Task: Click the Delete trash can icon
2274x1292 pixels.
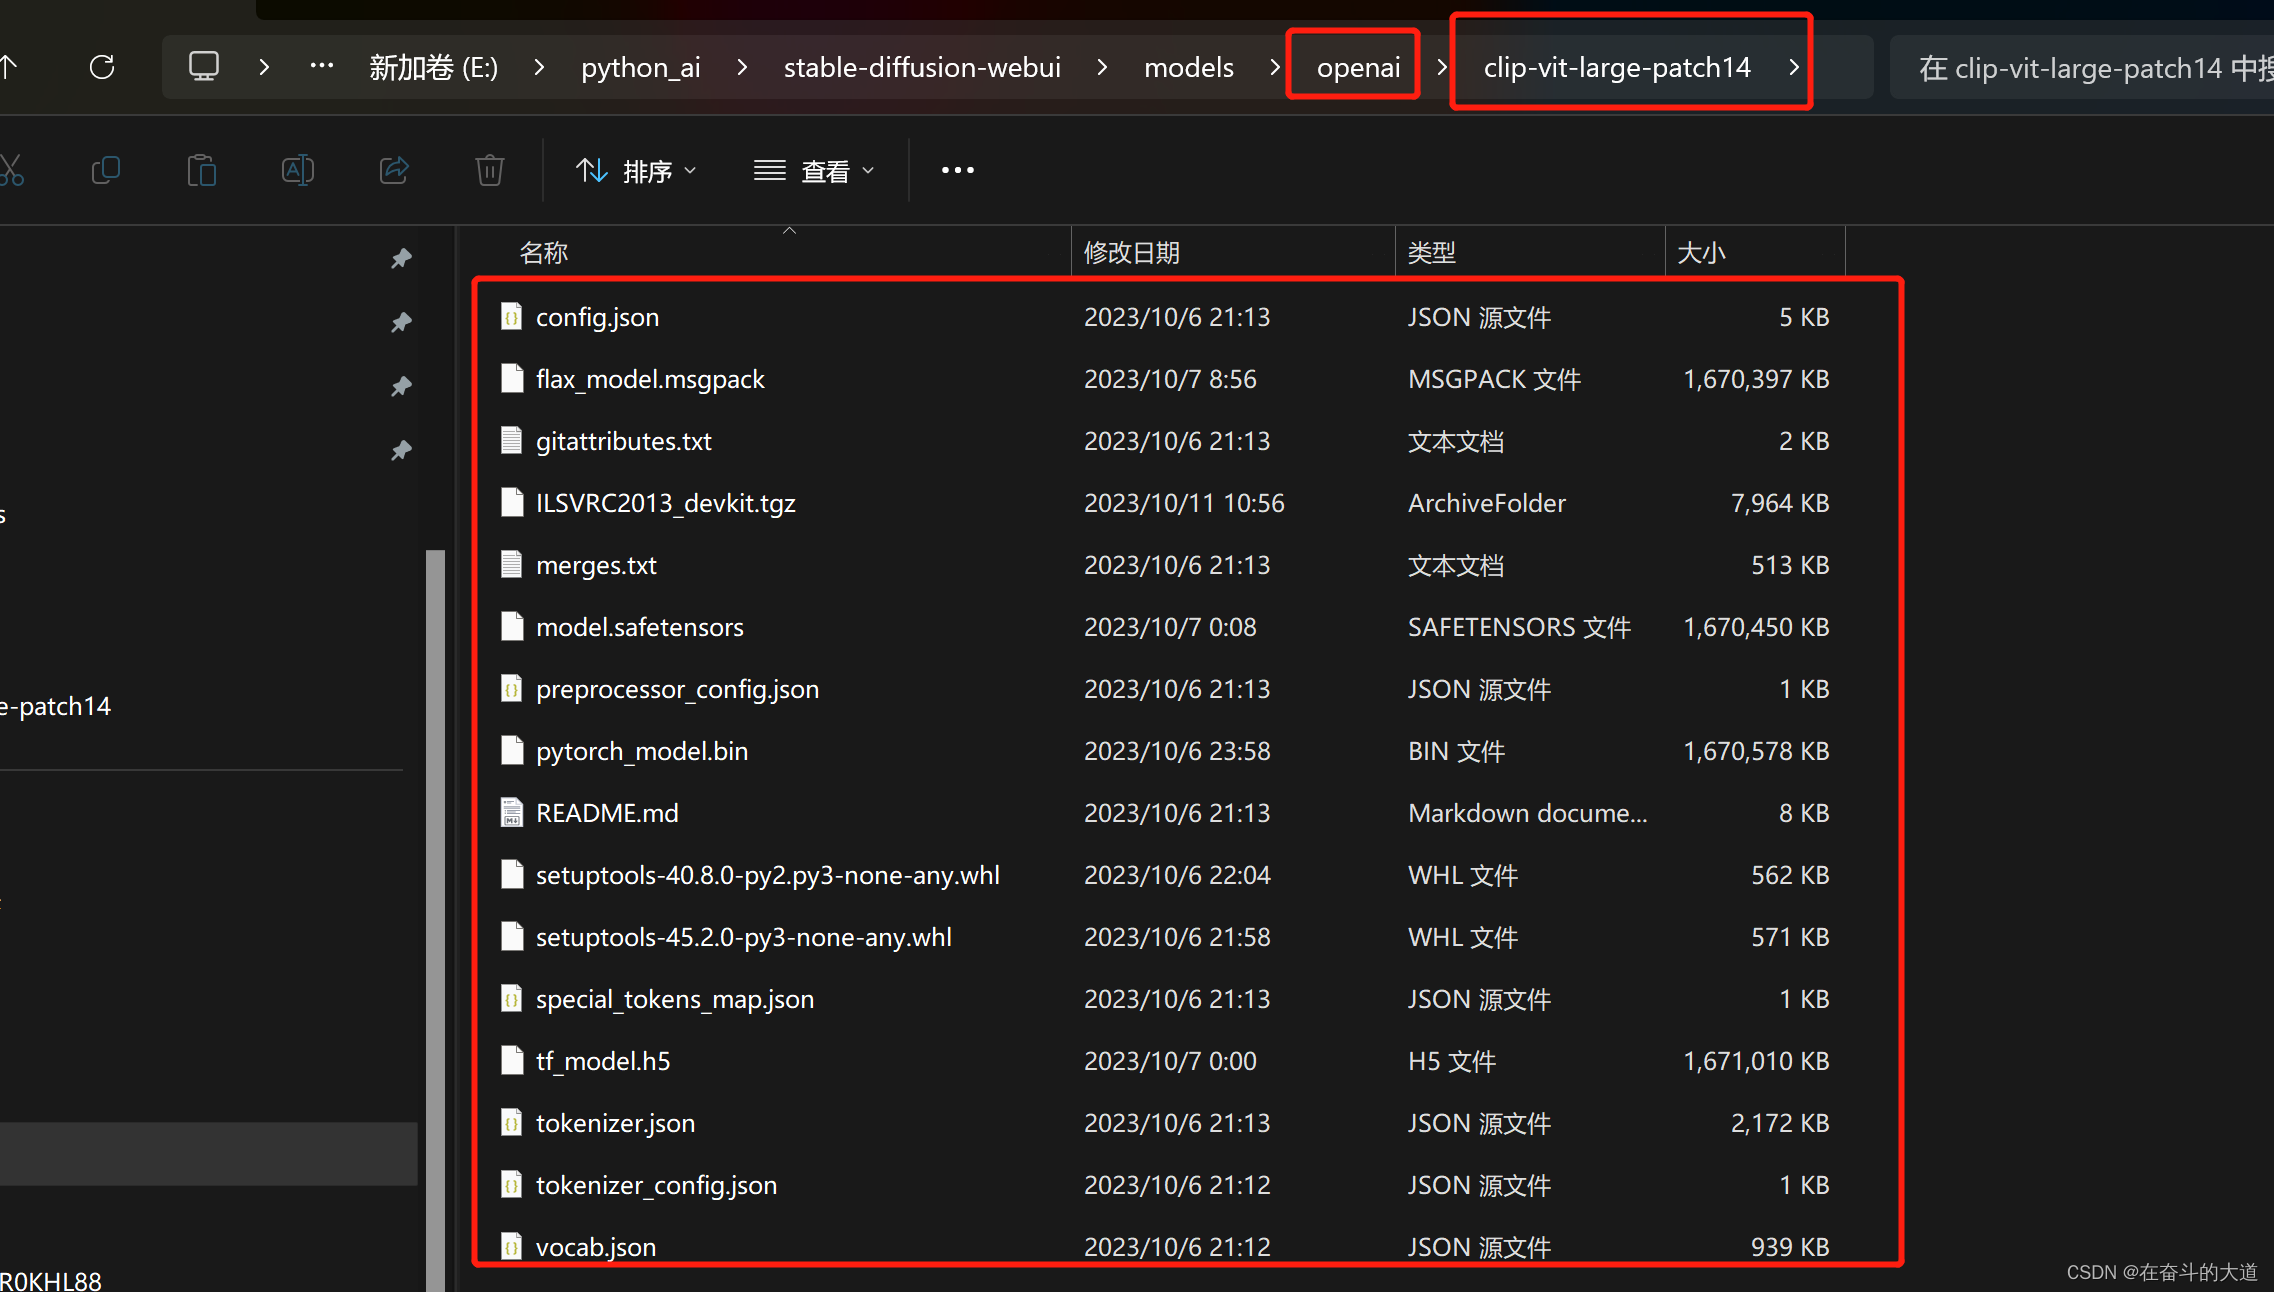Action: pos(489,170)
